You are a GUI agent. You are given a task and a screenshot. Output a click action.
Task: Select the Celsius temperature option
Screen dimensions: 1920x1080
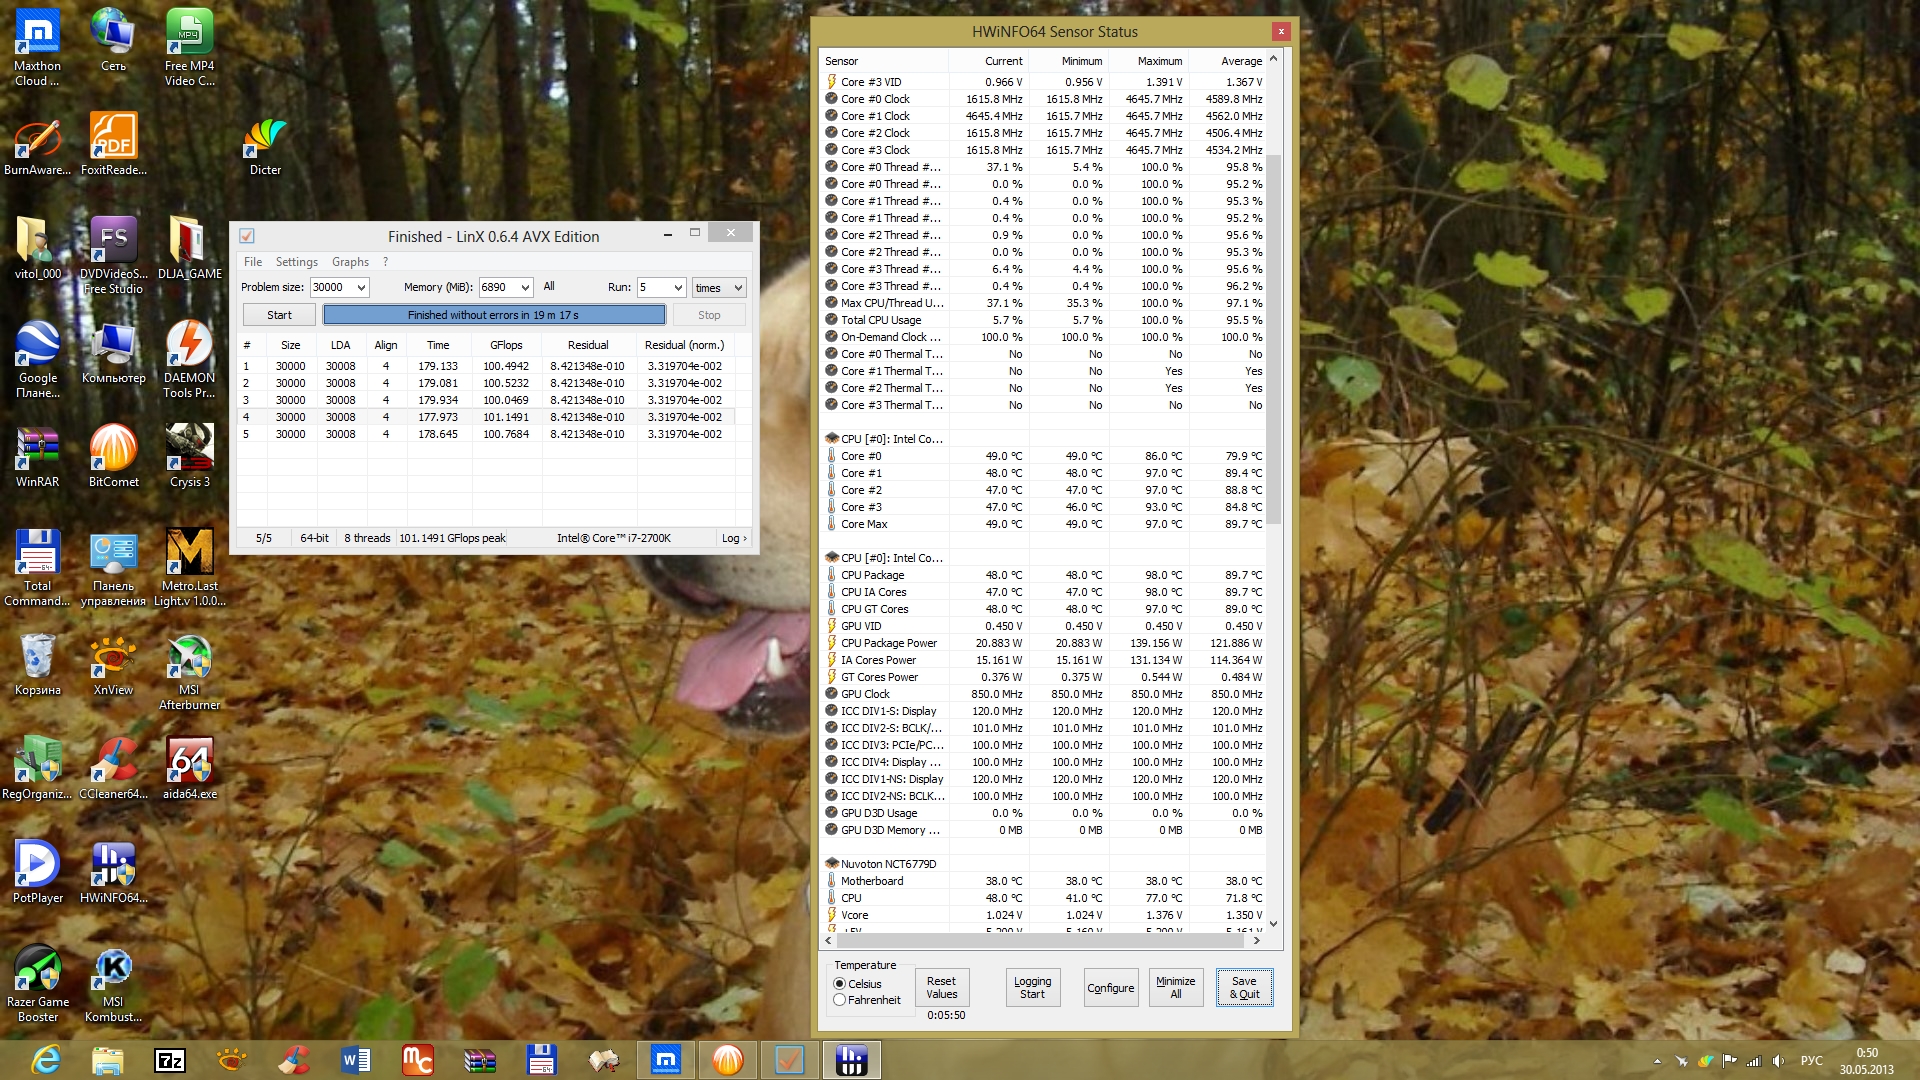click(840, 984)
